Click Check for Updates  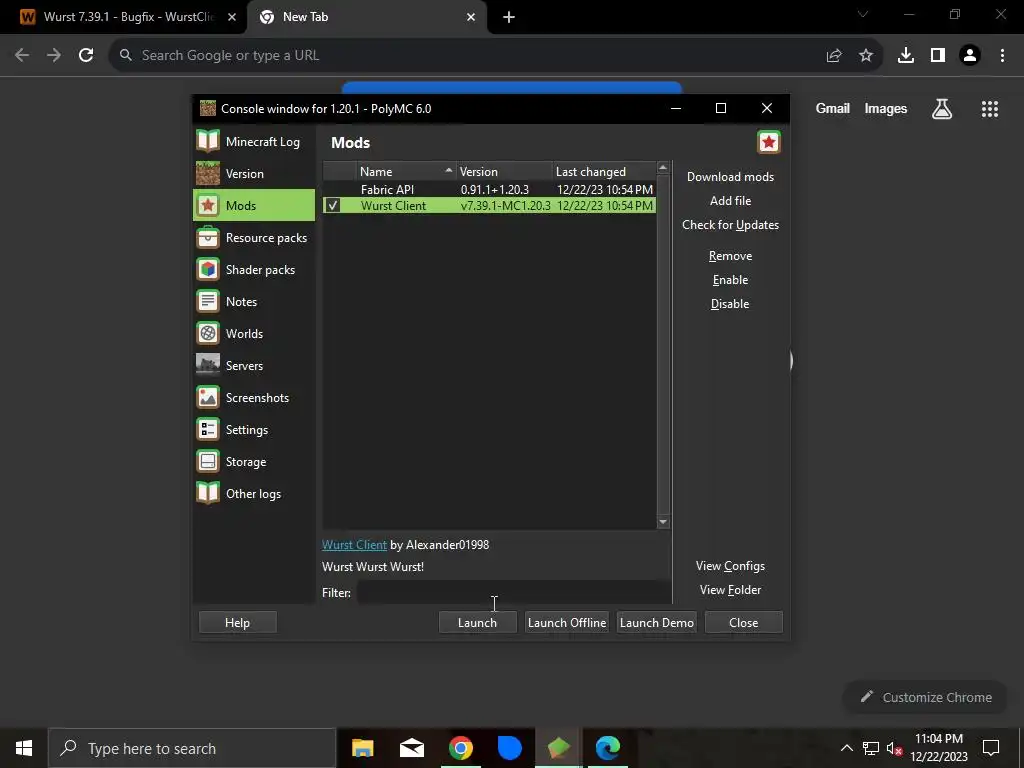730,225
